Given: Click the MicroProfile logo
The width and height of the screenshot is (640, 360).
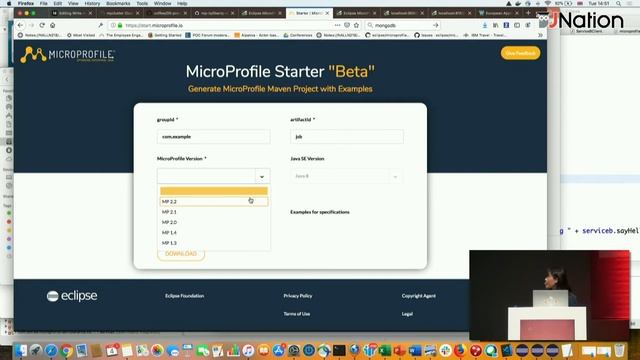Looking at the screenshot, I should pos(68,54).
